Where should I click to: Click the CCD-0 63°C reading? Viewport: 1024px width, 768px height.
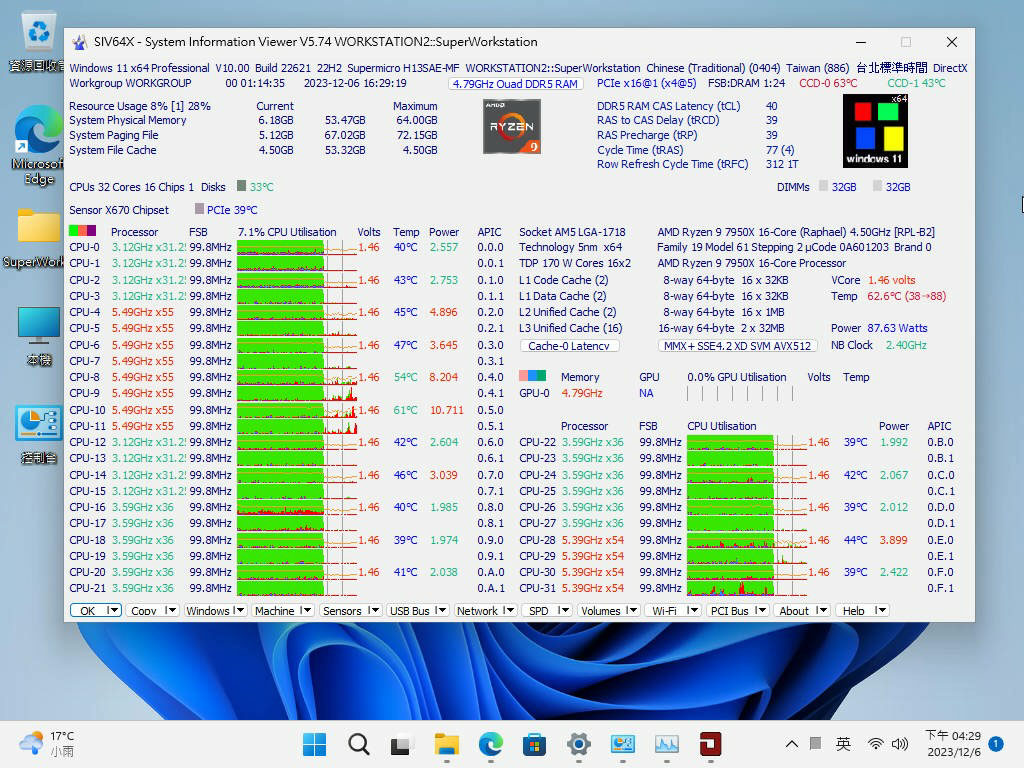(x=828, y=84)
